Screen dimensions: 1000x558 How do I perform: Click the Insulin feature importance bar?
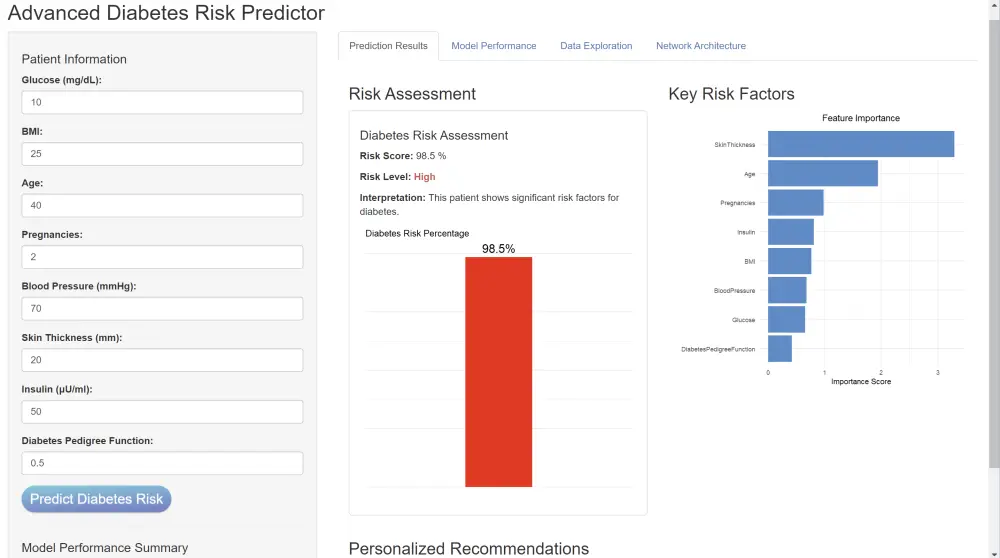790,232
